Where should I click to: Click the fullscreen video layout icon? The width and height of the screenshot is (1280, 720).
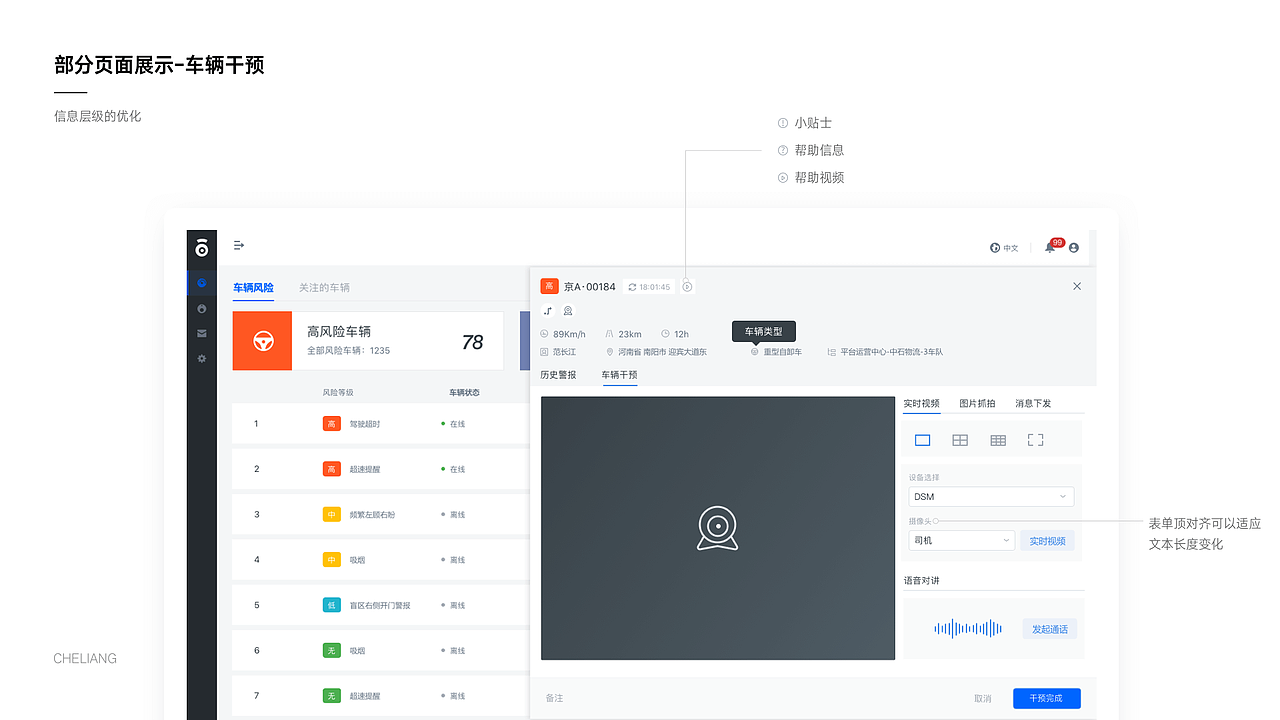1034,439
